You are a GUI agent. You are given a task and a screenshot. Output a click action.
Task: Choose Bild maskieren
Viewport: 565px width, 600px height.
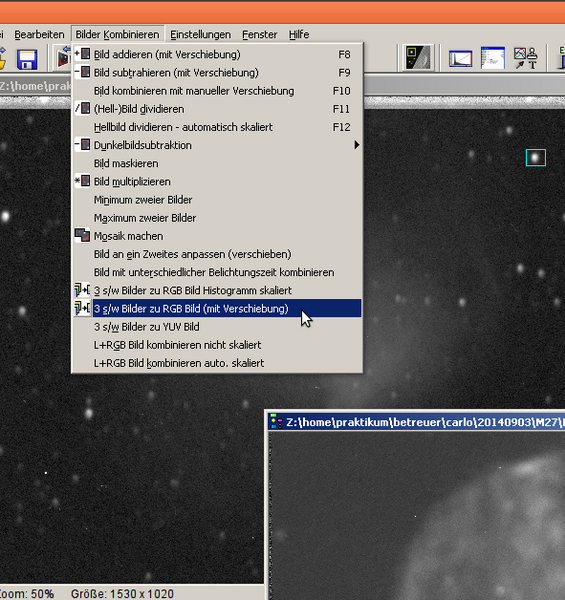217,163
